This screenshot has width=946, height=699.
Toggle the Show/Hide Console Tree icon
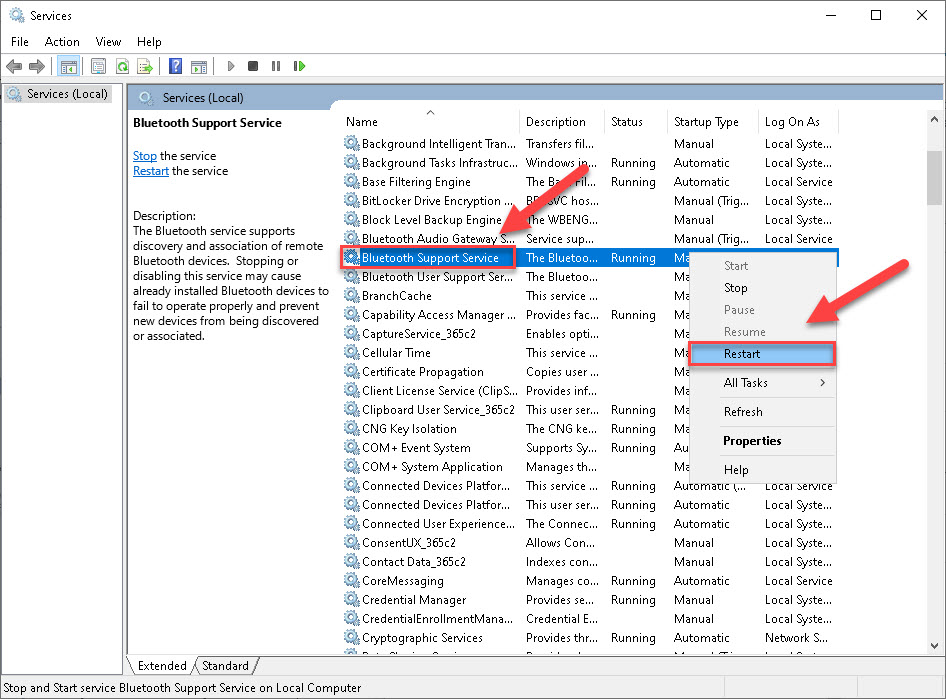pyautogui.click(x=68, y=66)
